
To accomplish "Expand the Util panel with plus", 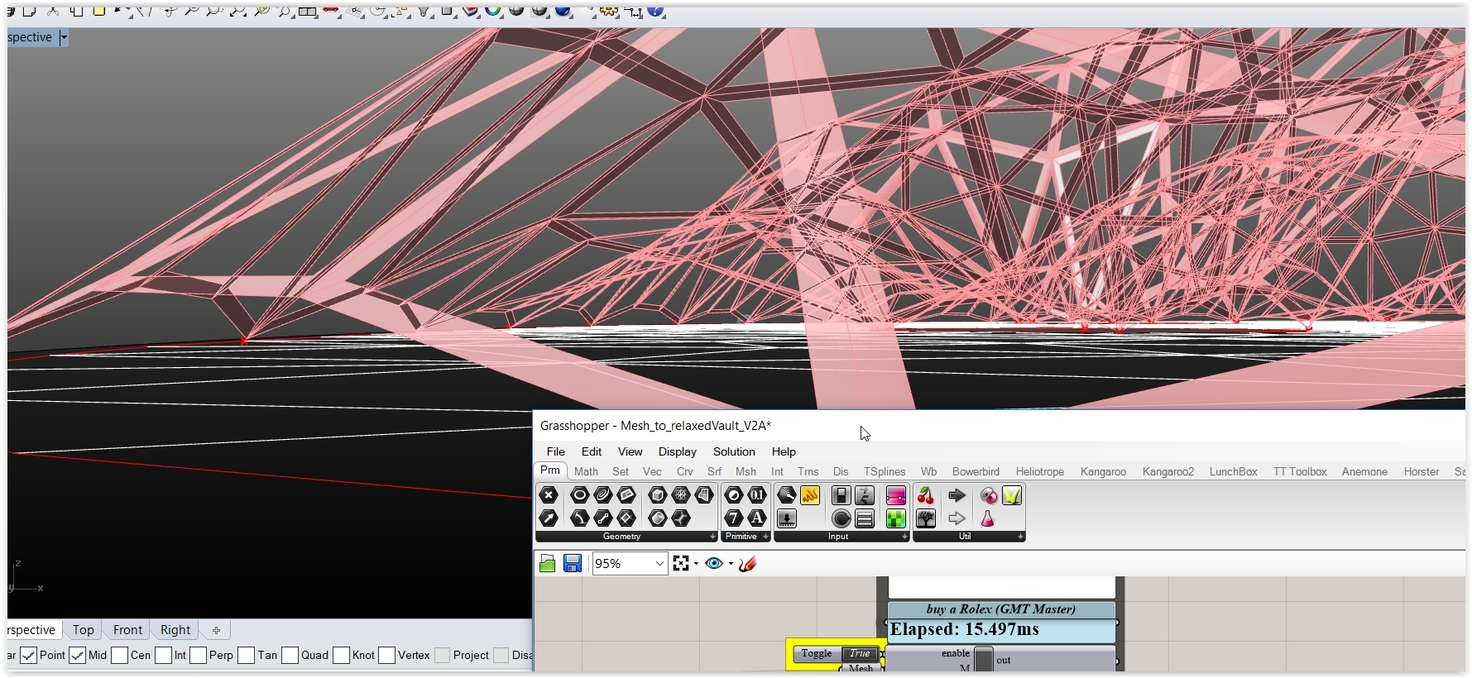I will 1021,537.
